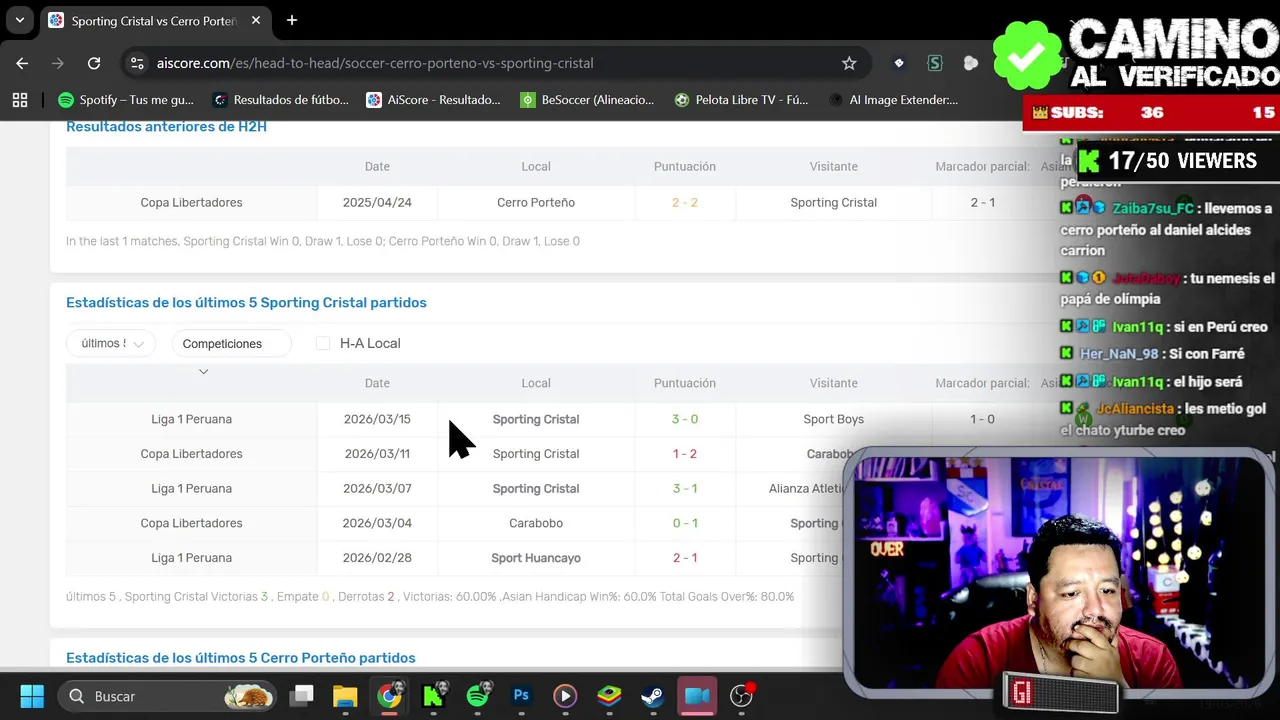Open File Explorer from the taskbar
1280x720 pixels.
[x=345, y=696]
